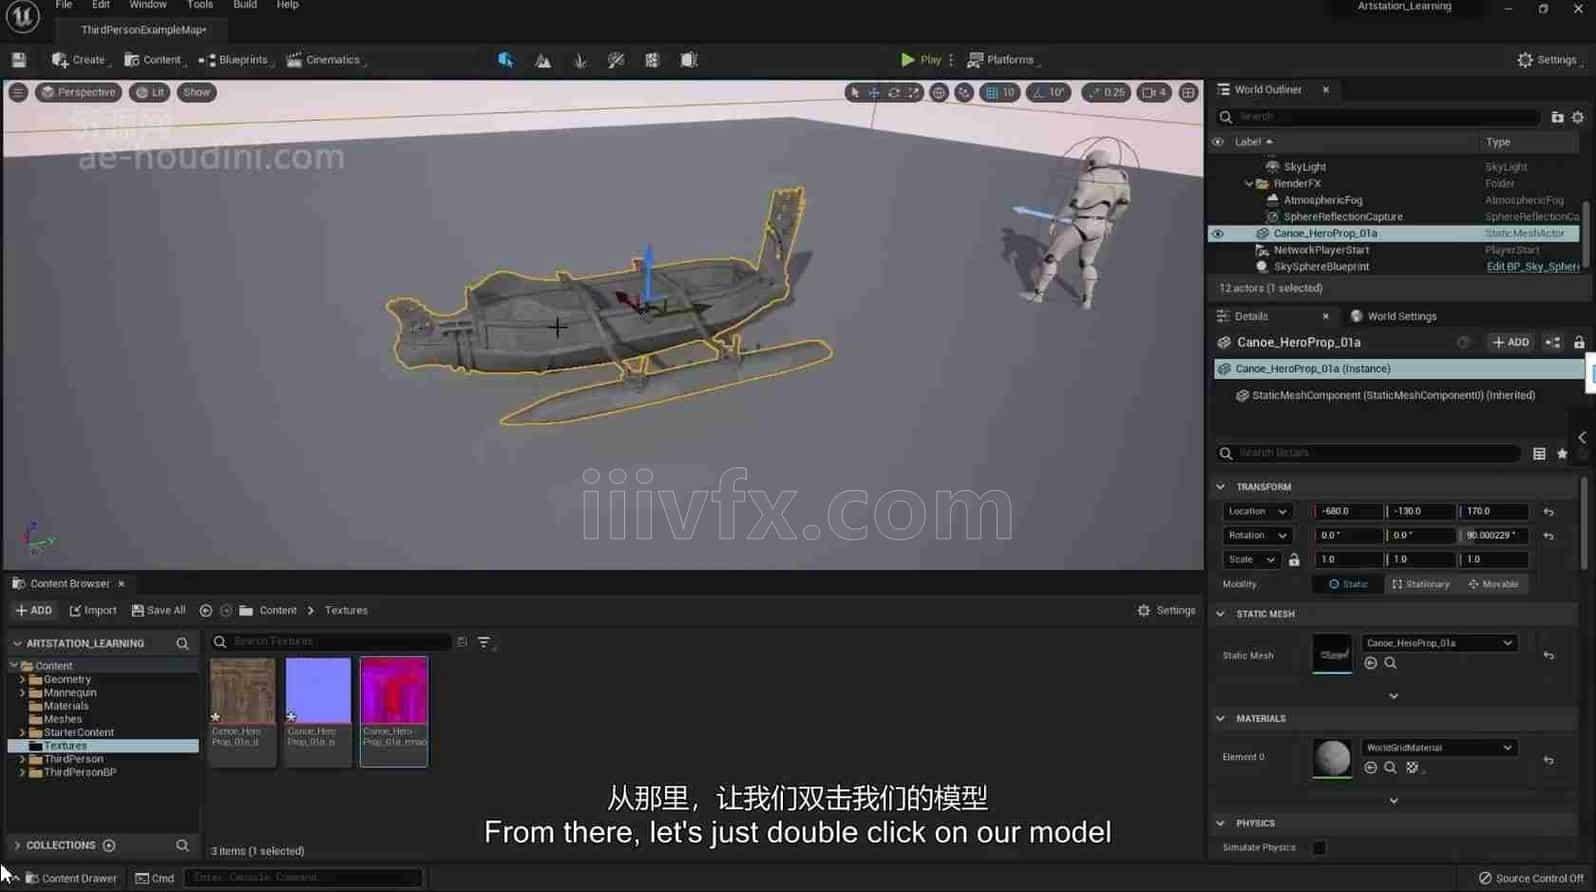This screenshot has height=892, width=1596.
Task: Choose the Scale gizmo tool in viewport
Action: (x=914, y=92)
